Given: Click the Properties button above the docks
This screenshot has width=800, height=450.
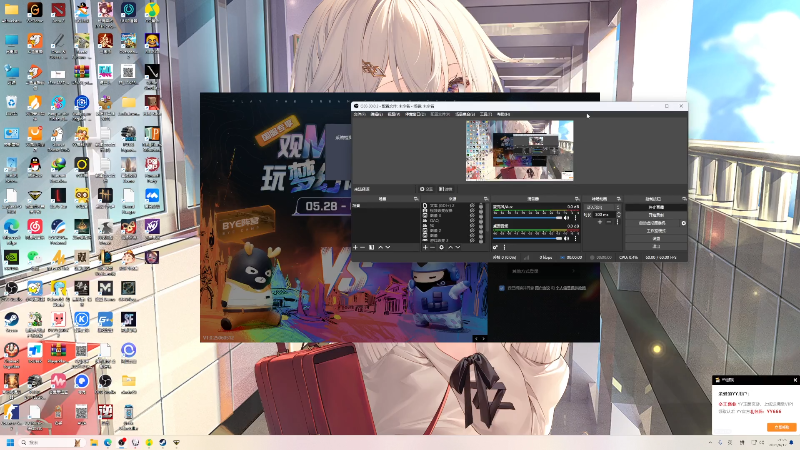Looking at the screenshot, I should [x=426, y=189].
